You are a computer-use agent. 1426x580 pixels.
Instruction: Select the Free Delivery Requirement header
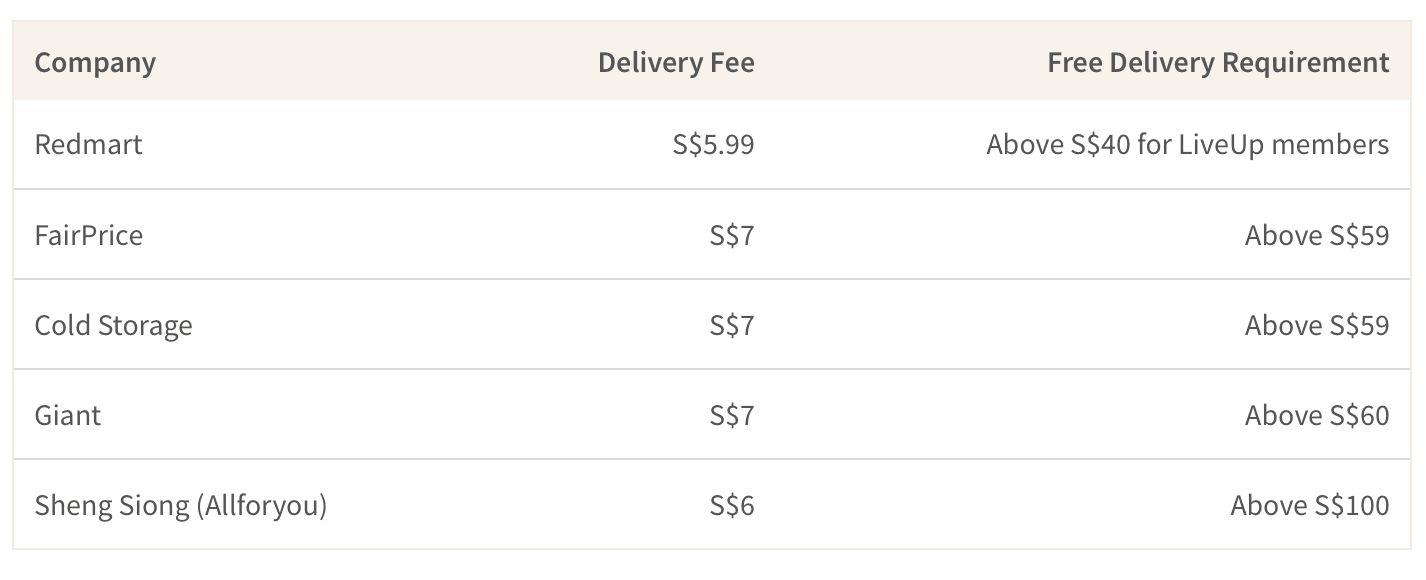coord(1218,63)
